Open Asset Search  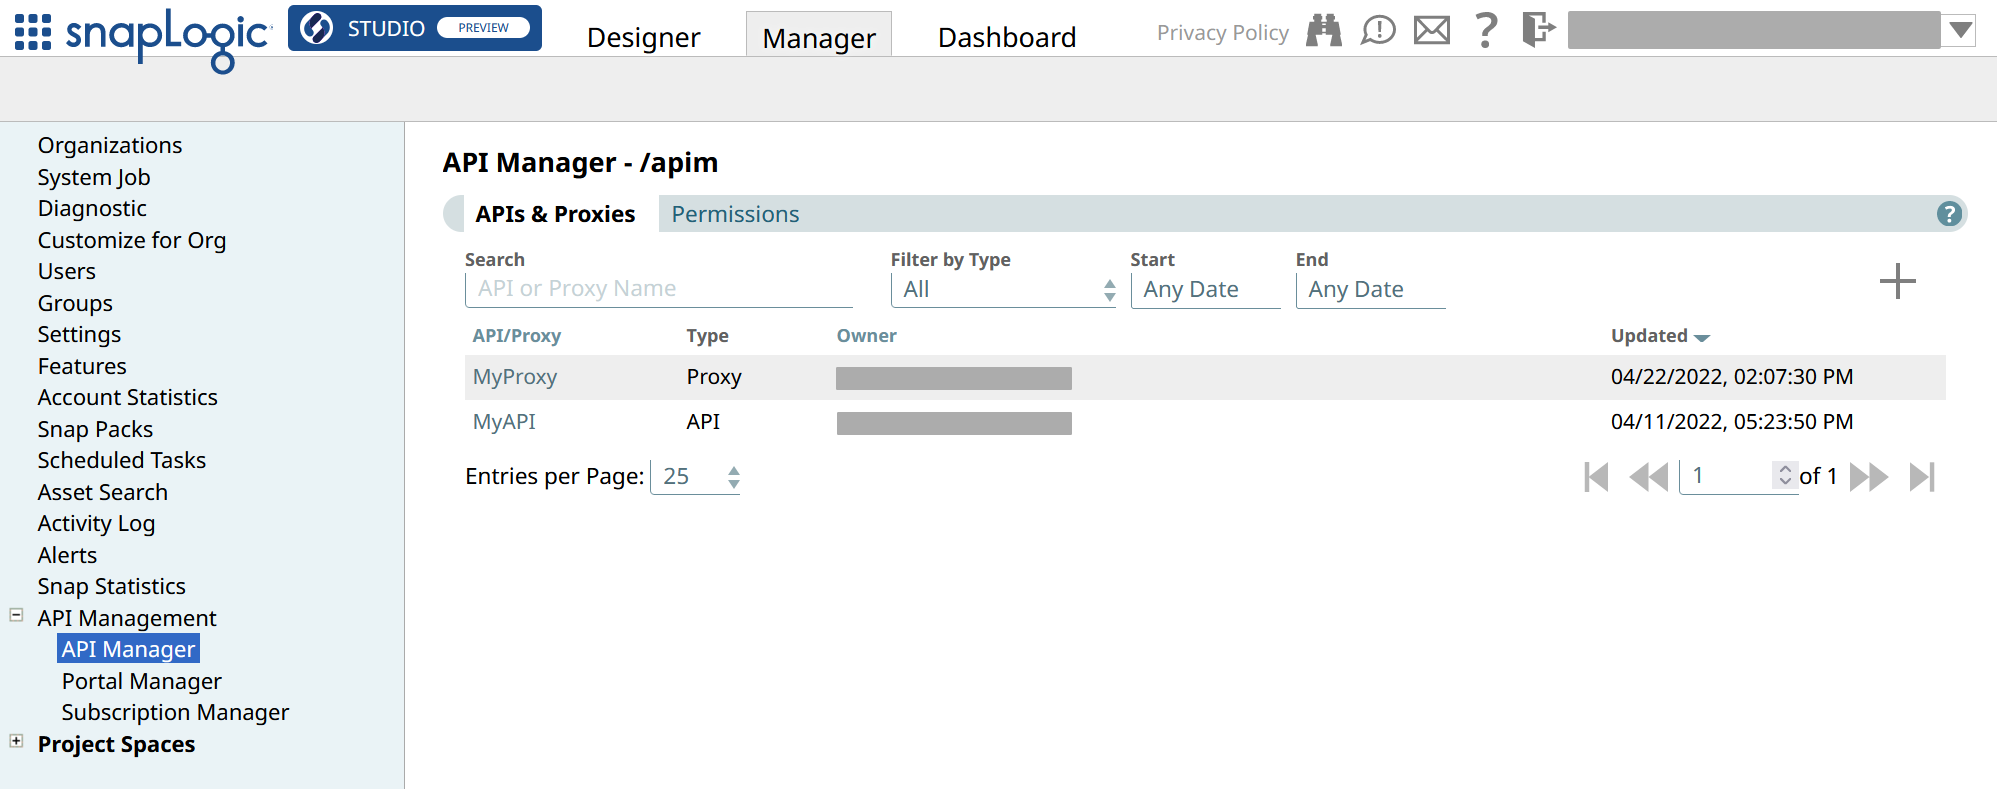coord(103,492)
